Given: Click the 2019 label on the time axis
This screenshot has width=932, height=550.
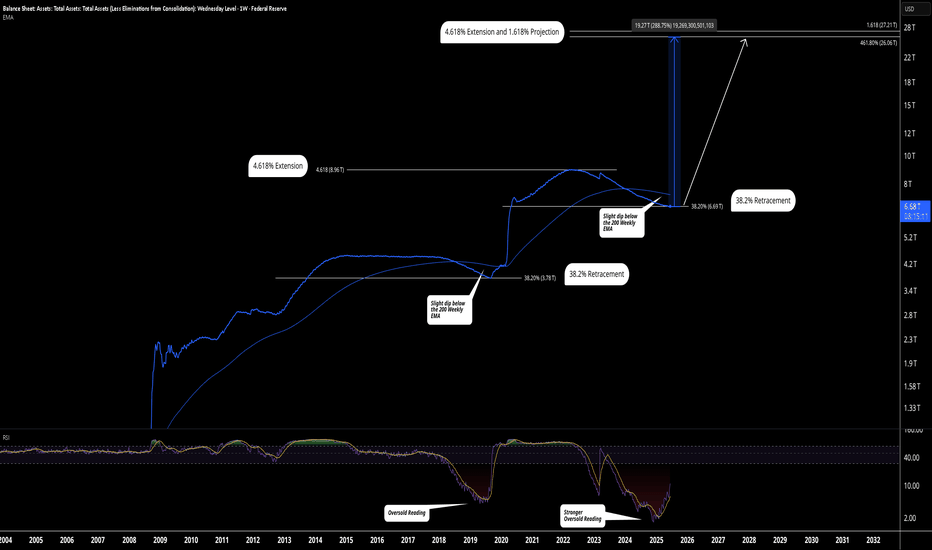Looking at the screenshot, I should pos(470,540).
